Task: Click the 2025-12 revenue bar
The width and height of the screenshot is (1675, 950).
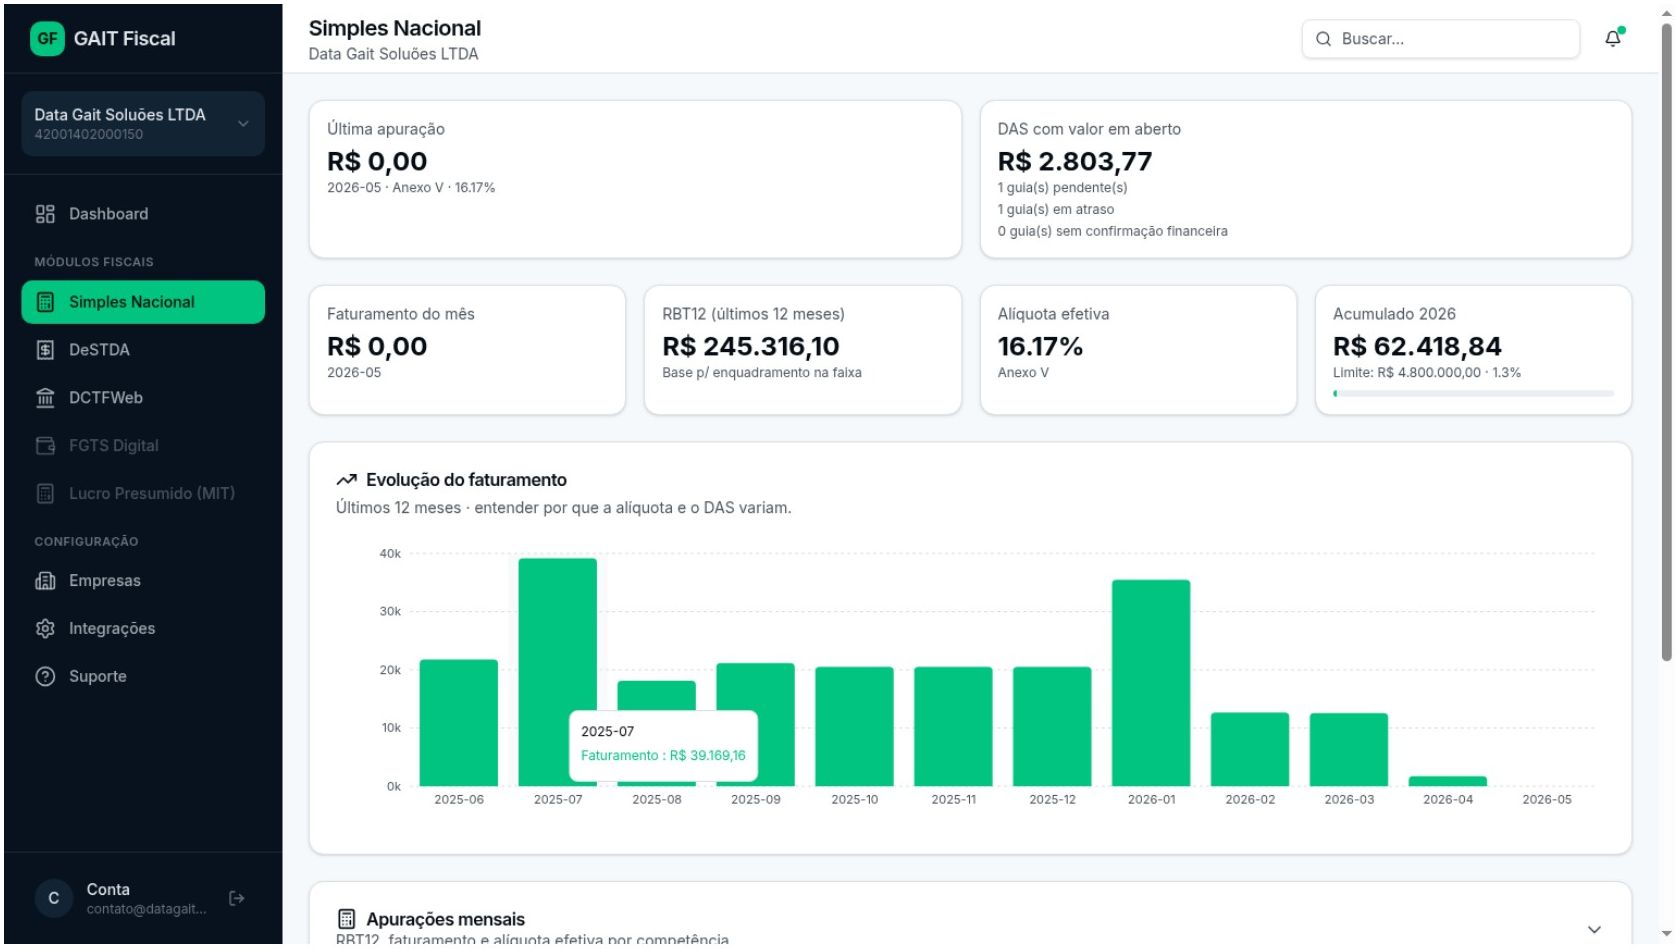Action: click(1052, 726)
